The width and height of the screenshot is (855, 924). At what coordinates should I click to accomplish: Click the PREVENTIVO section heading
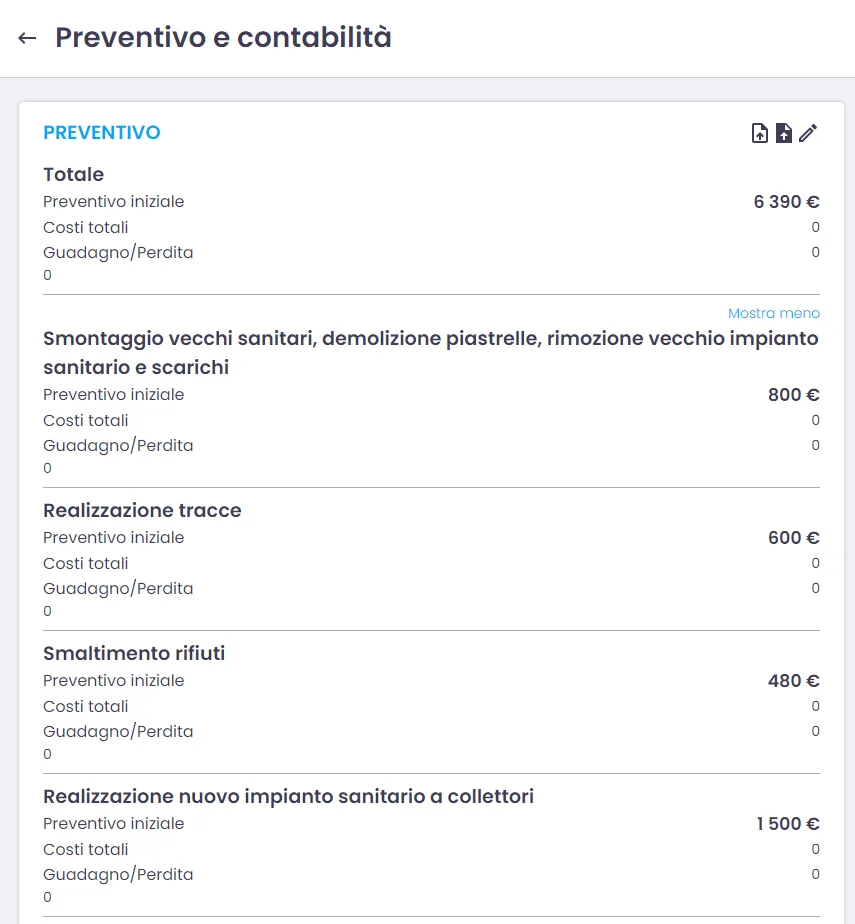tap(101, 133)
